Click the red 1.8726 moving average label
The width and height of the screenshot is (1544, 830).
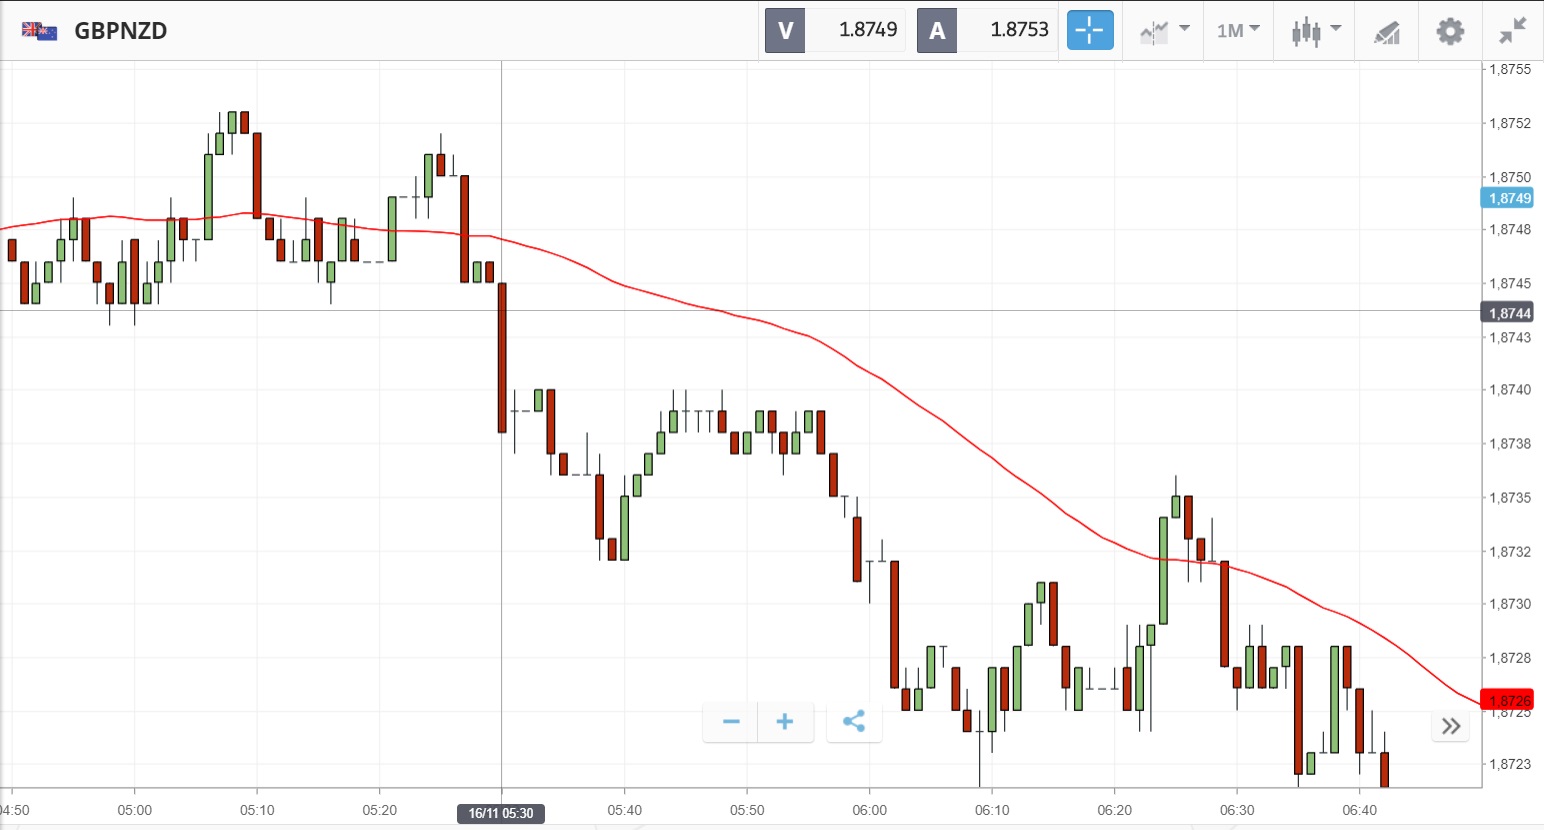[x=1508, y=700]
